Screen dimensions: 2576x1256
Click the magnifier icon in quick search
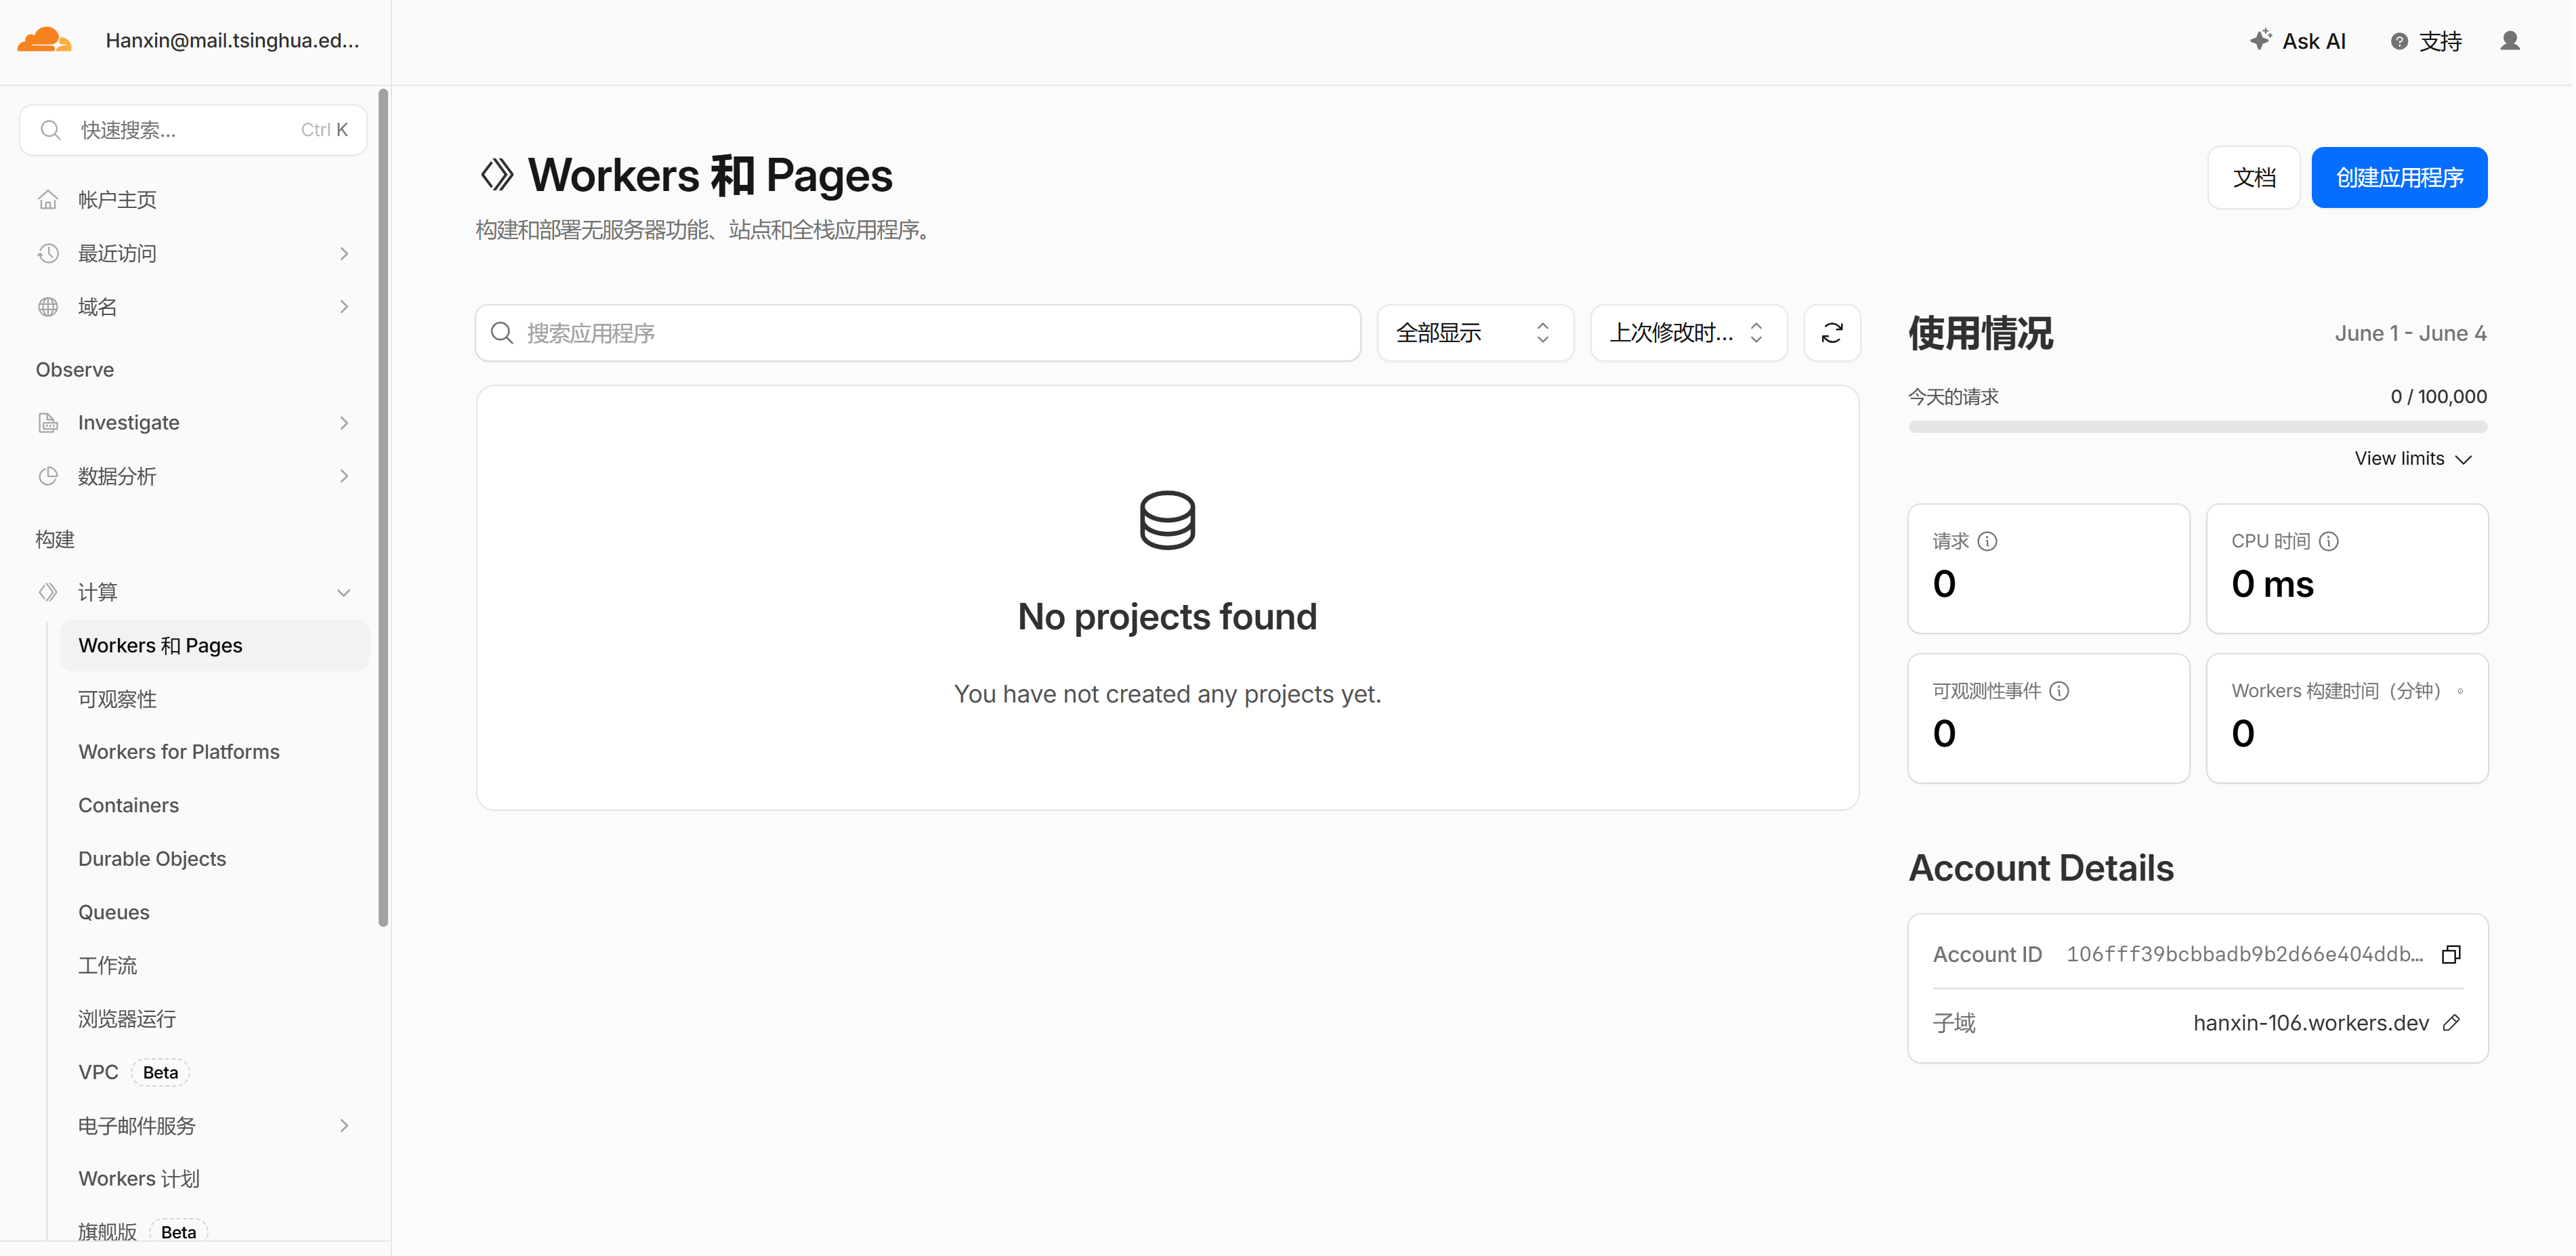pyautogui.click(x=50, y=130)
